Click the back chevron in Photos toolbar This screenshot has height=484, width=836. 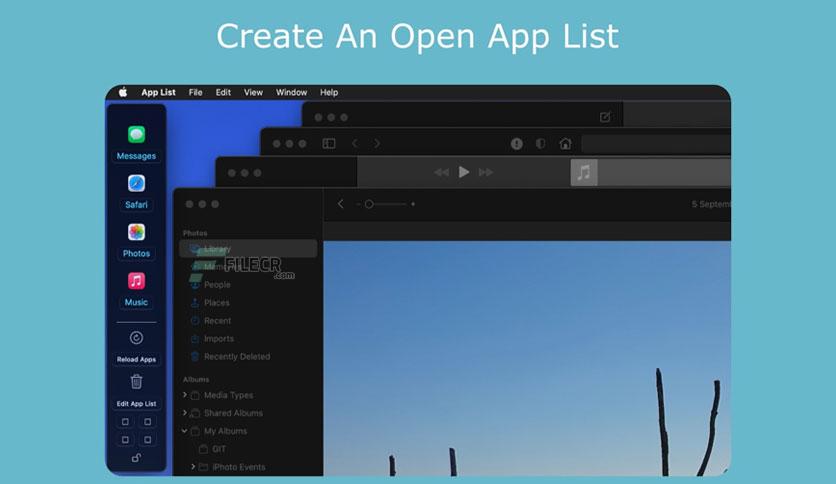[341, 204]
